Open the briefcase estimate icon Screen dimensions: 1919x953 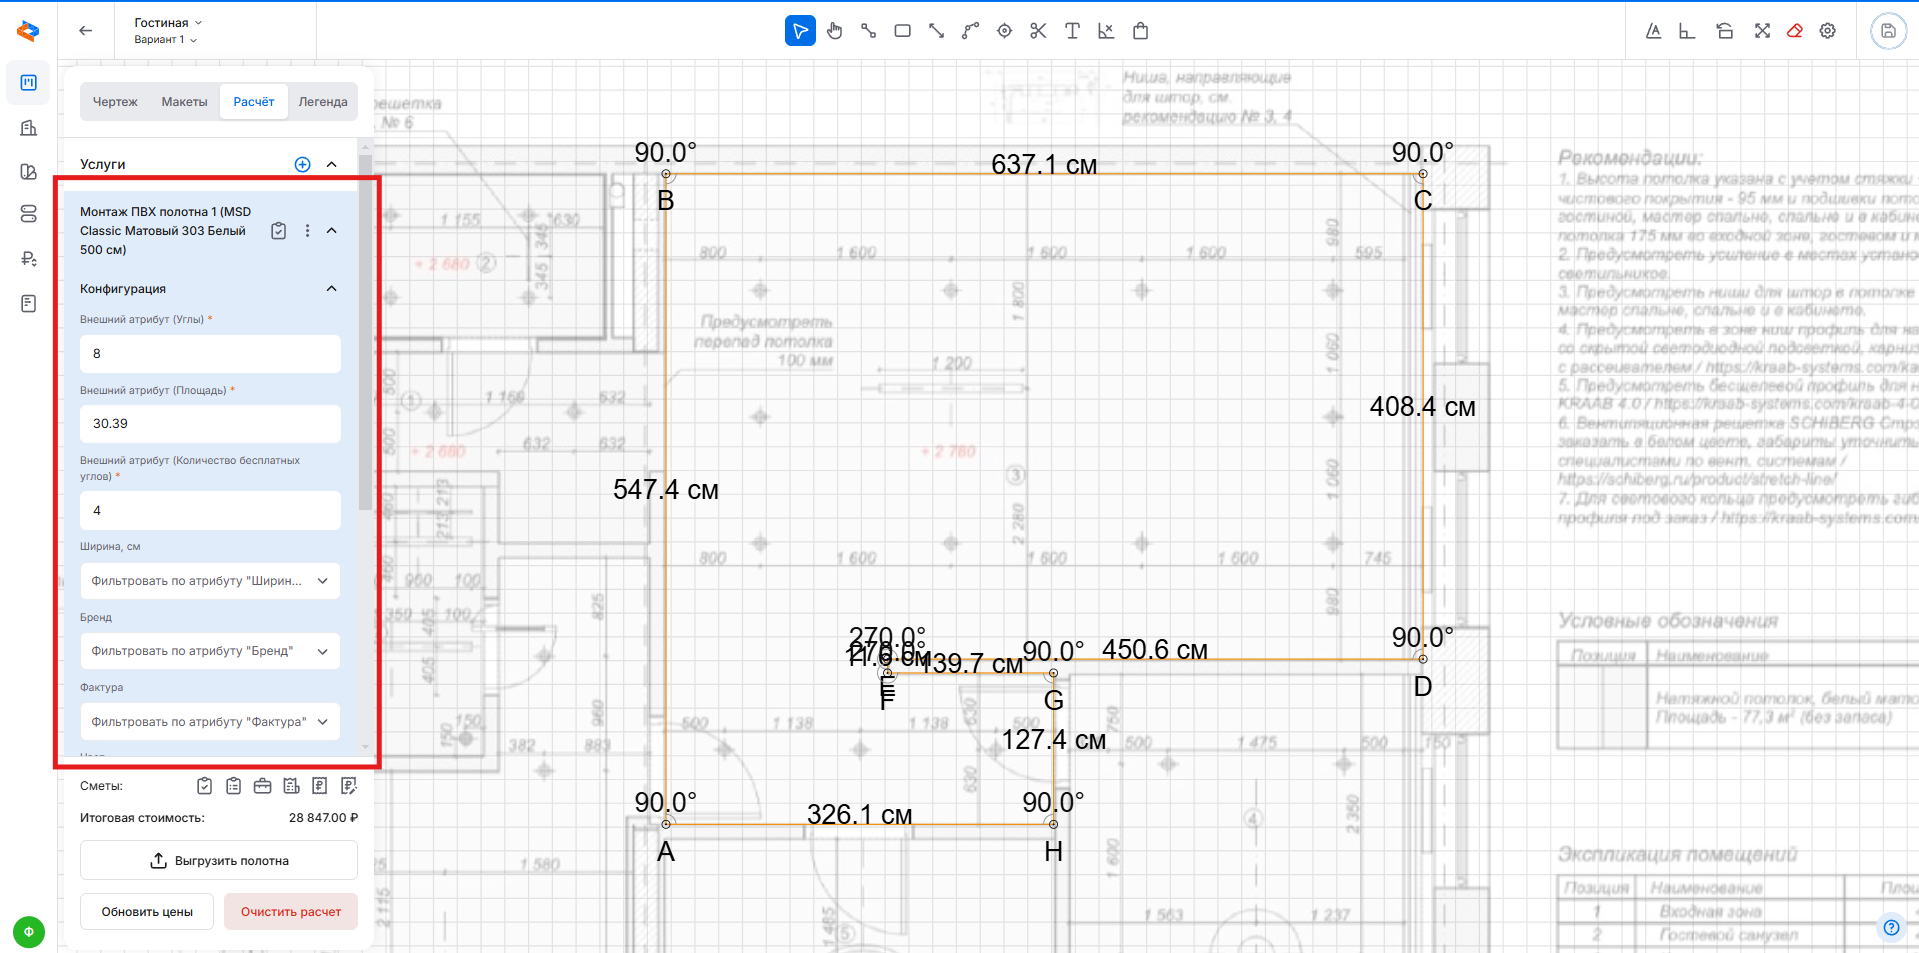[x=262, y=786]
